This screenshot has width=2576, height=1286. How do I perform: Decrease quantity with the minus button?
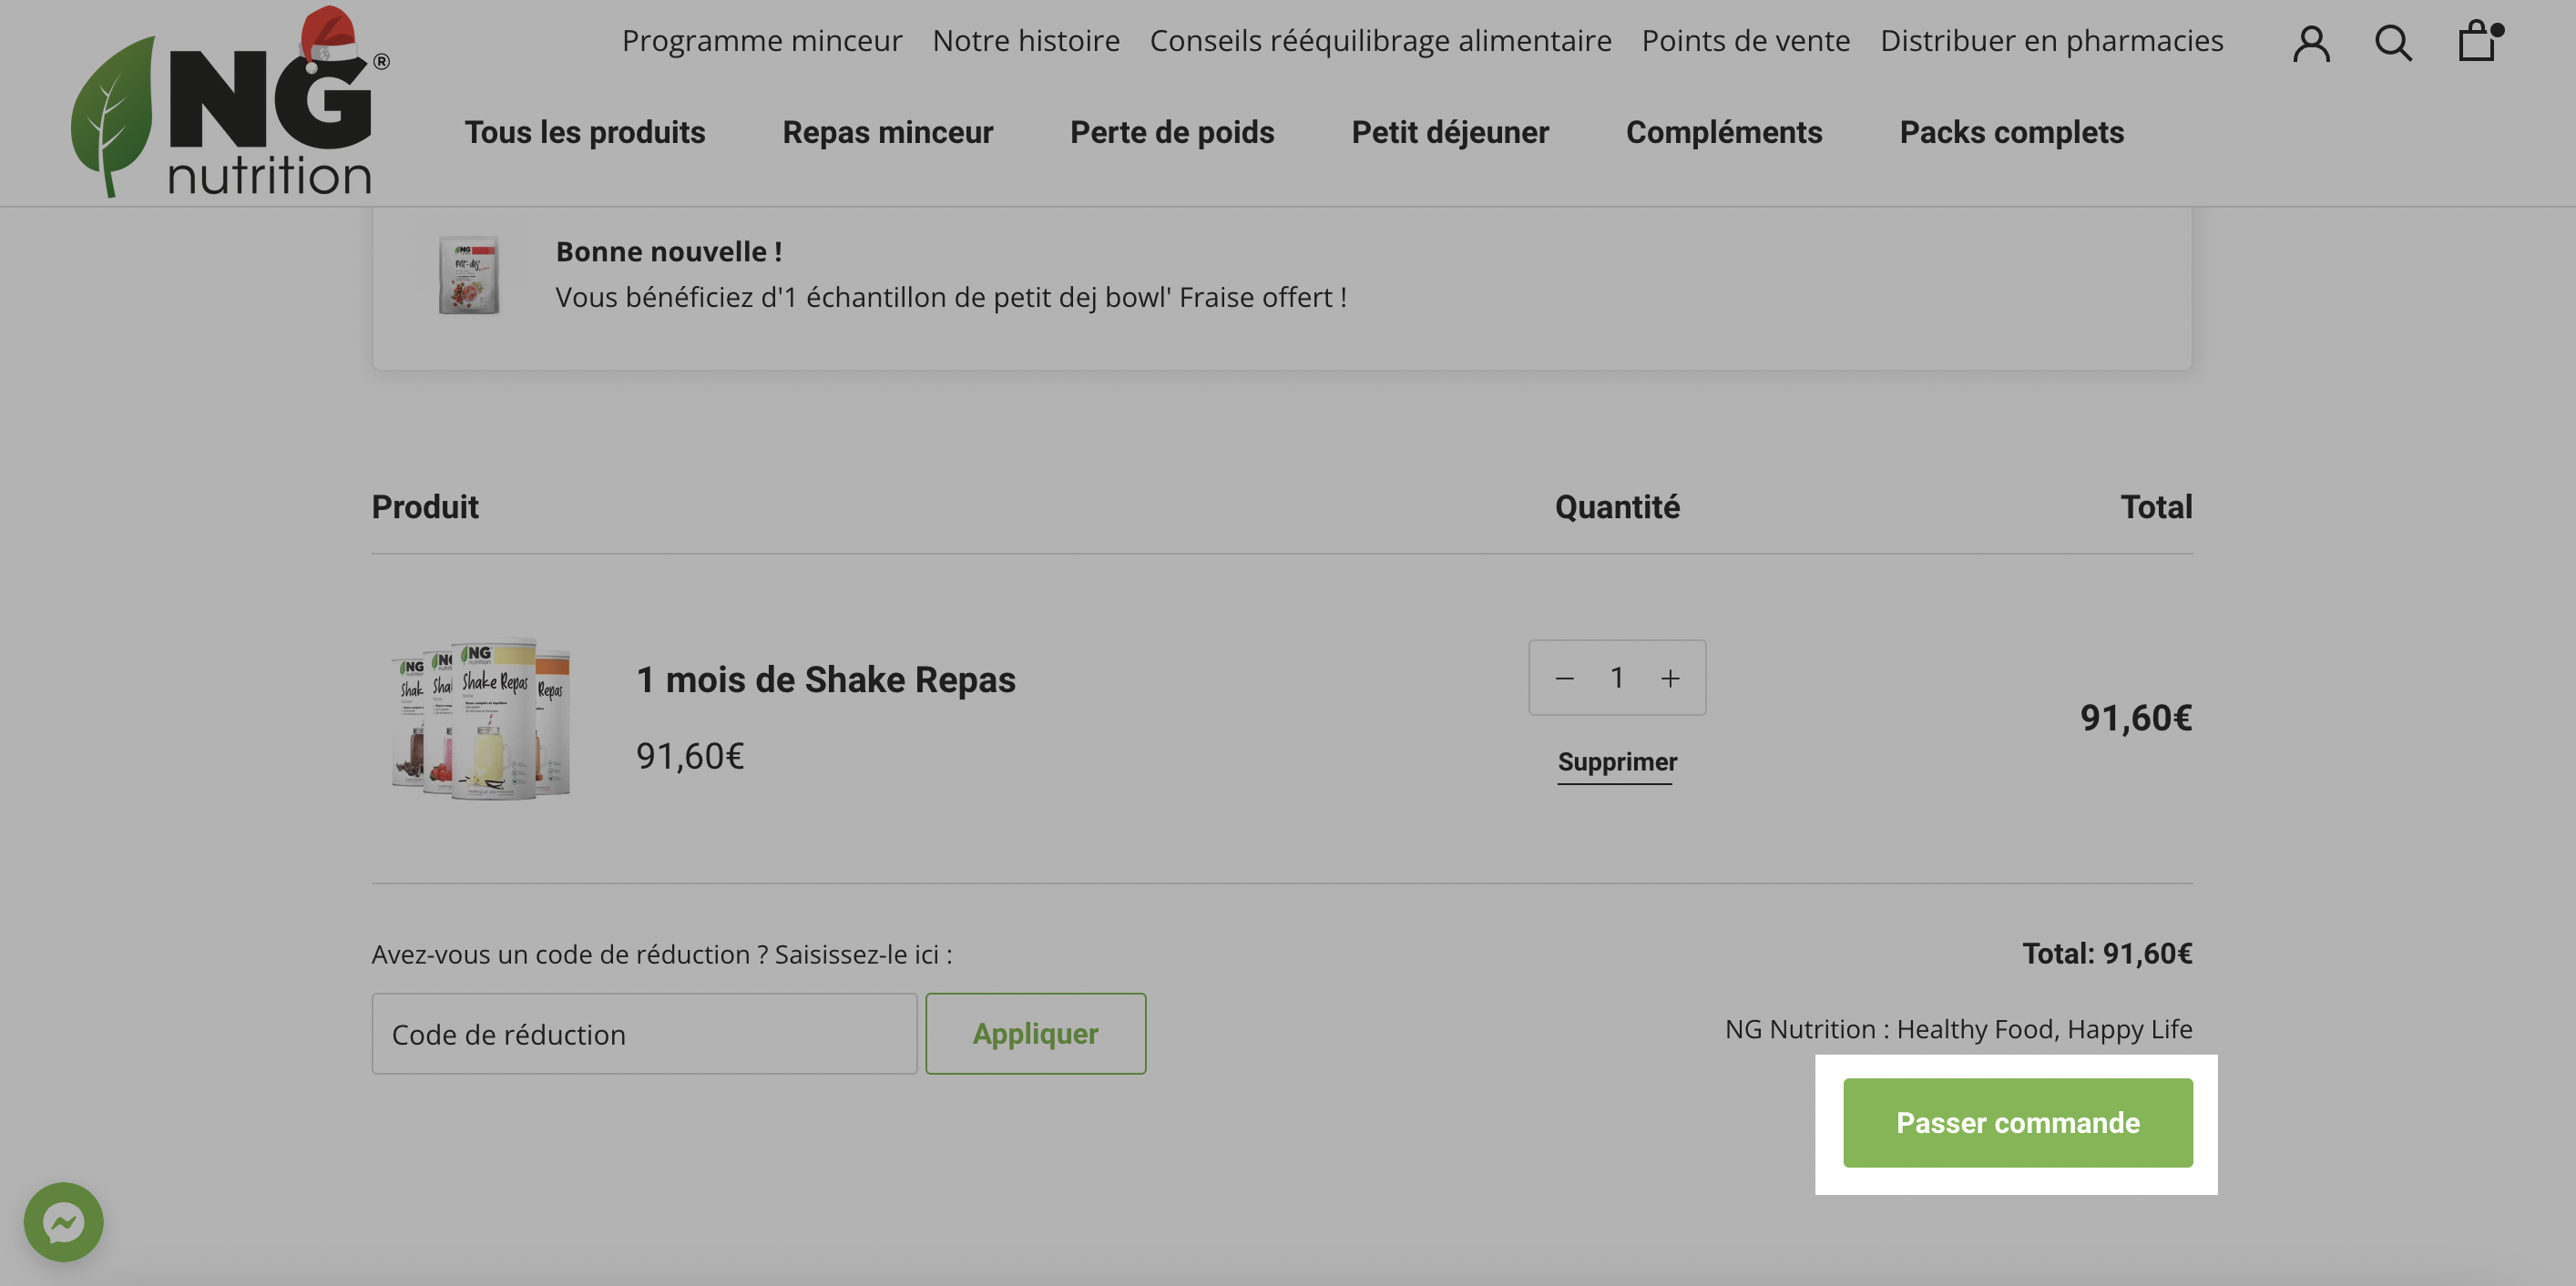pyautogui.click(x=1564, y=678)
